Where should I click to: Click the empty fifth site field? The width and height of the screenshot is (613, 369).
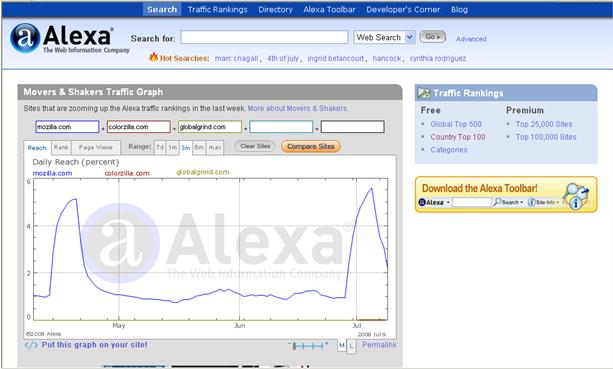[x=353, y=127]
